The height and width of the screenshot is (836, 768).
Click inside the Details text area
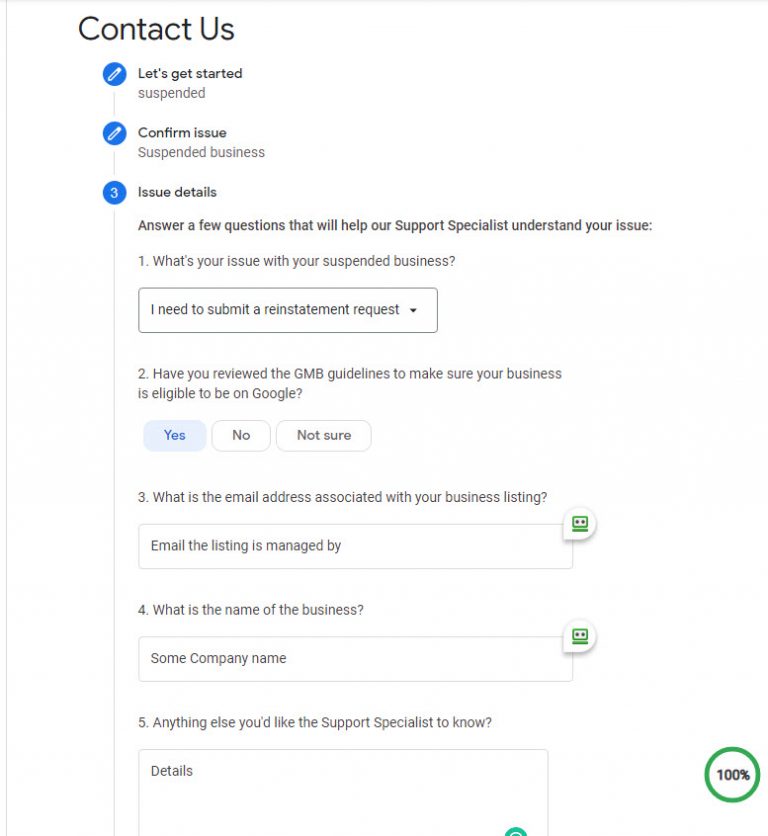(x=342, y=790)
